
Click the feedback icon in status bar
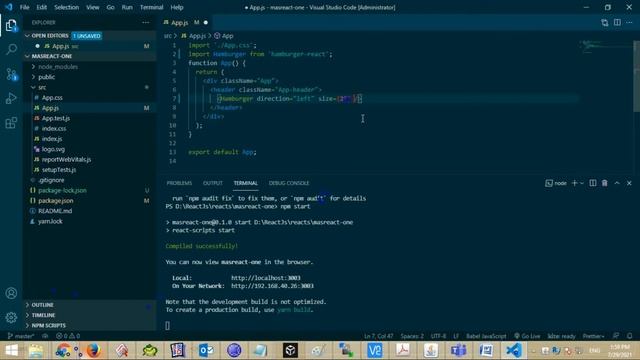tap(616, 336)
